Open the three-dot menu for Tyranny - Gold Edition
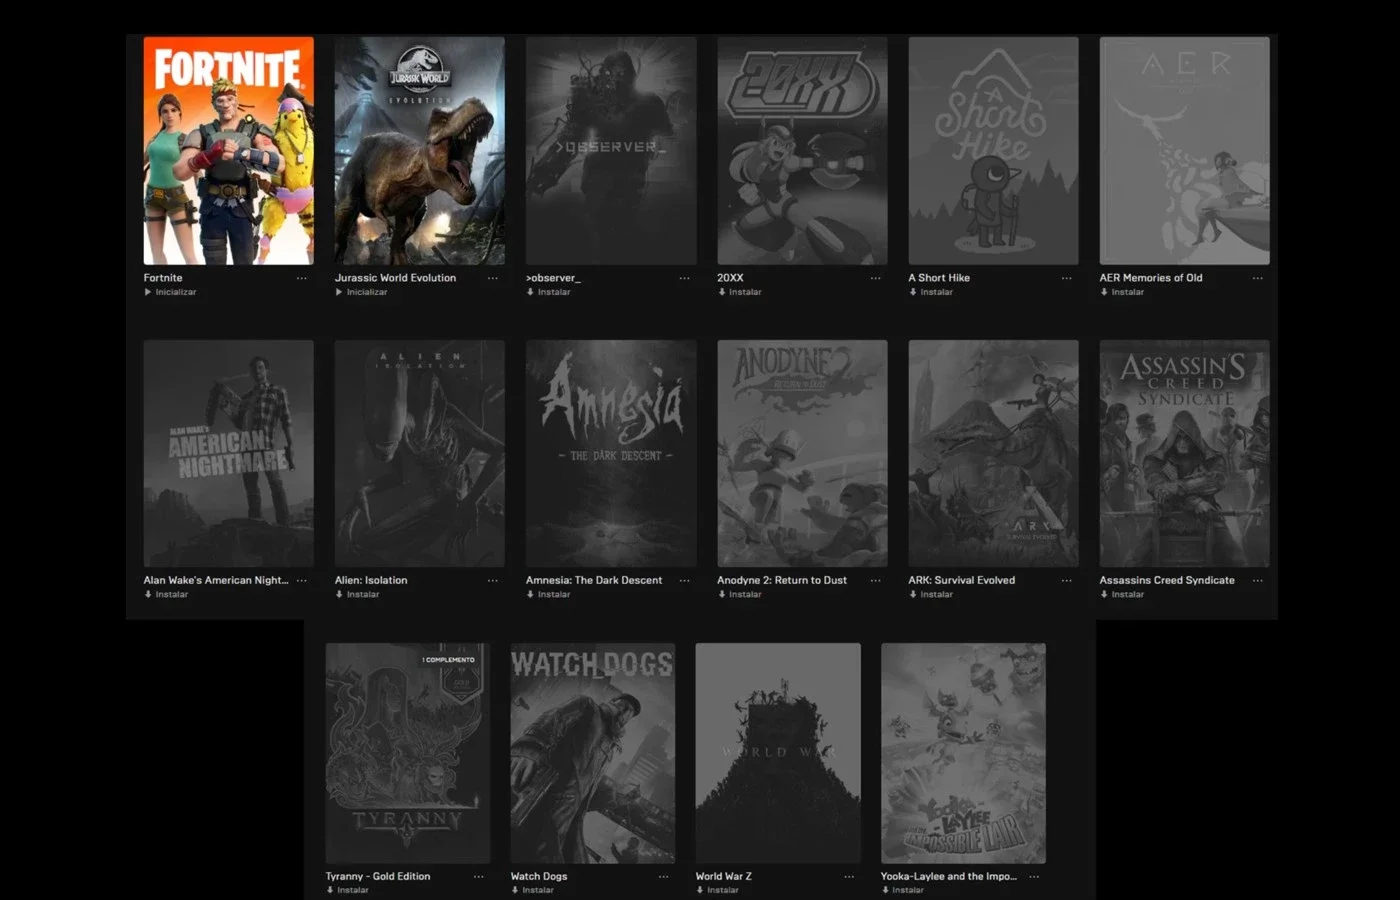This screenshot has height=900, width=1400. tap(478, 877)
